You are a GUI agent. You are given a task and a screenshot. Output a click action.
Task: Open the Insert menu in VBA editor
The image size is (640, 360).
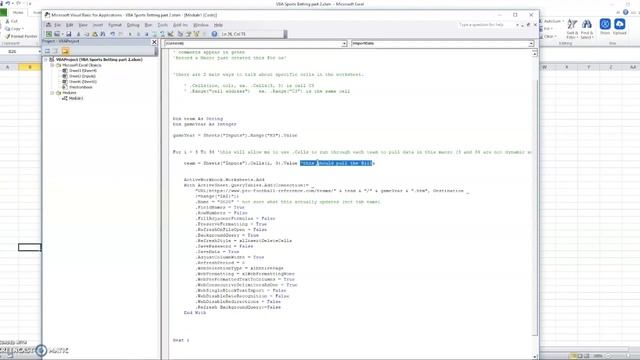tap(98, 25)
